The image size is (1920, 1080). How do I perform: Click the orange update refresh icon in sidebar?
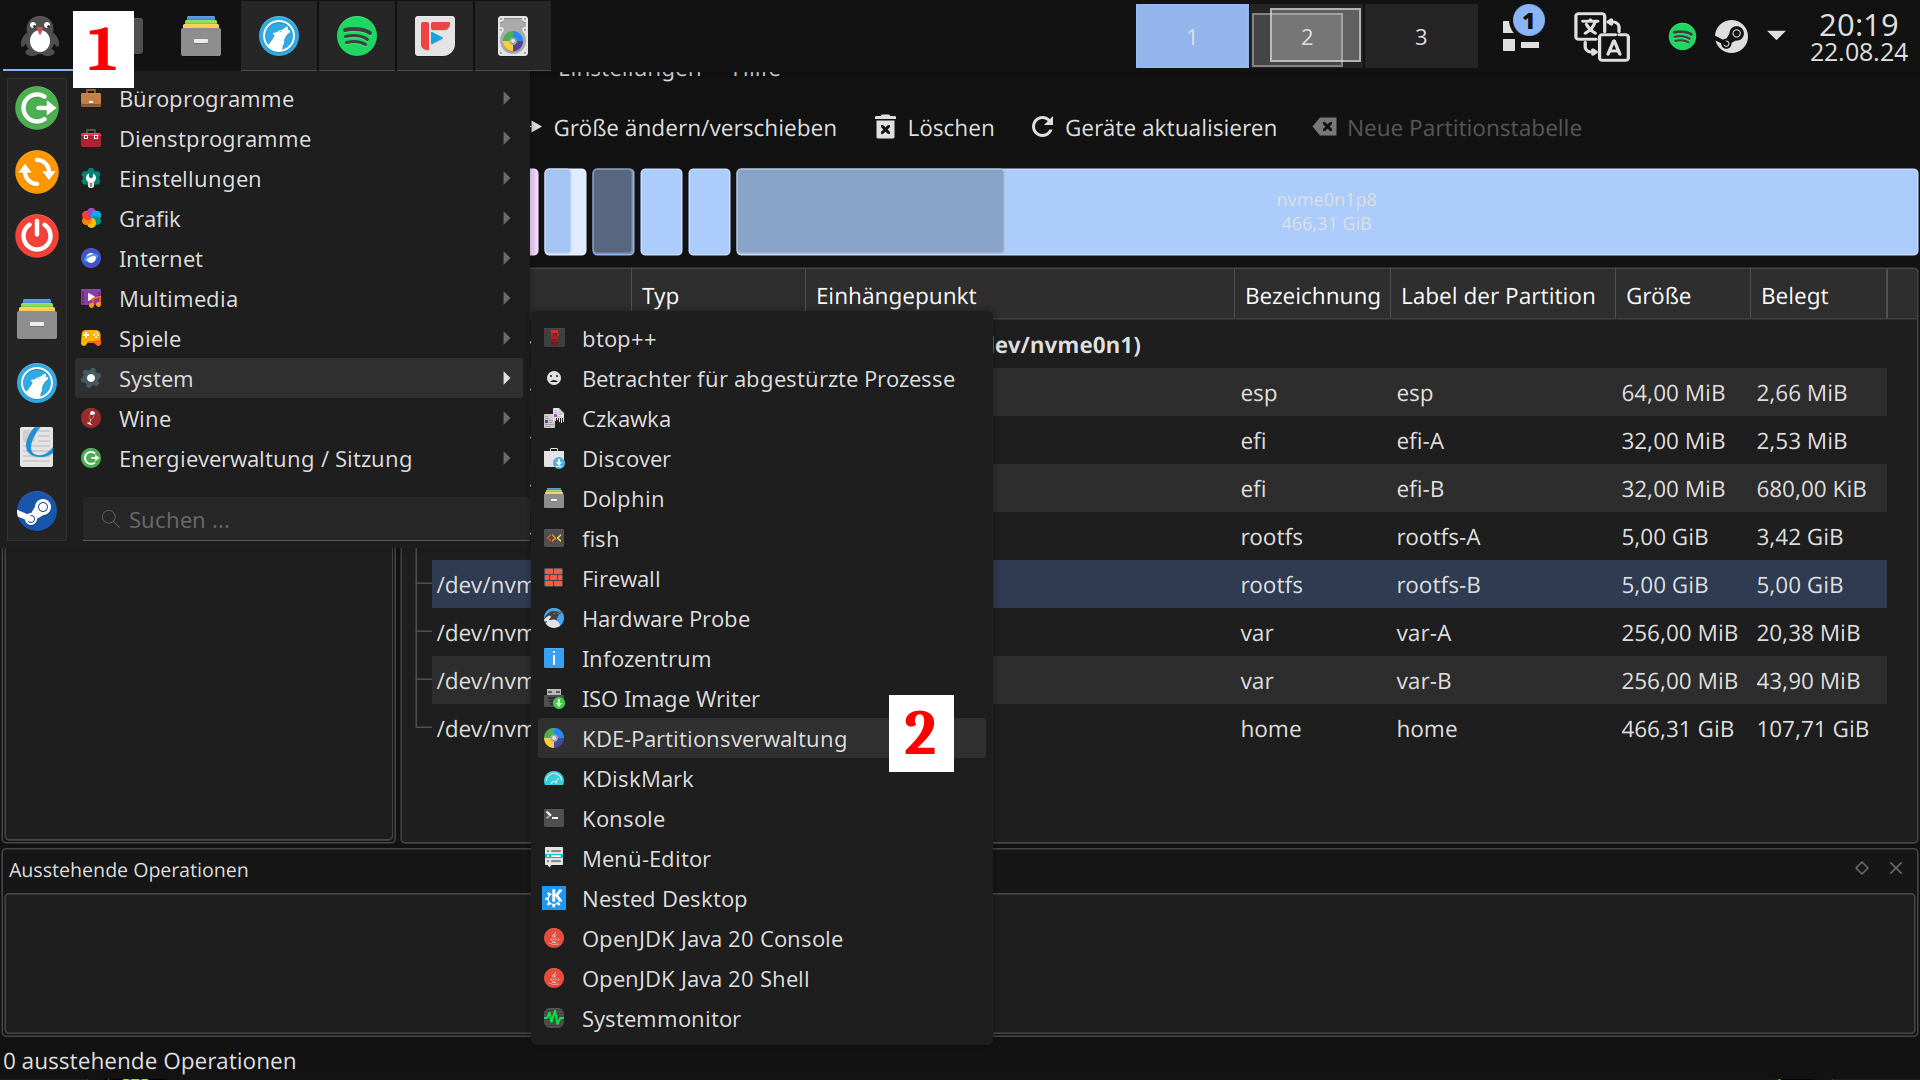pyautogui.click(x=37, y=172)
